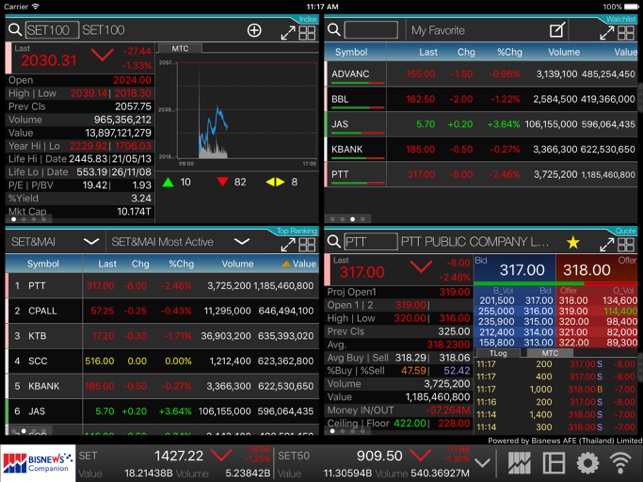Viewport: 643px width, 482px height.
Task: Open the SET&MAI Most Active ranking dropdown
Action: 181,242
